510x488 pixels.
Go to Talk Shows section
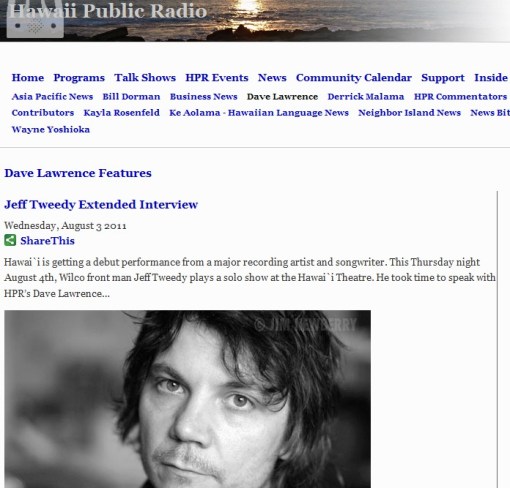pos(145,78)
